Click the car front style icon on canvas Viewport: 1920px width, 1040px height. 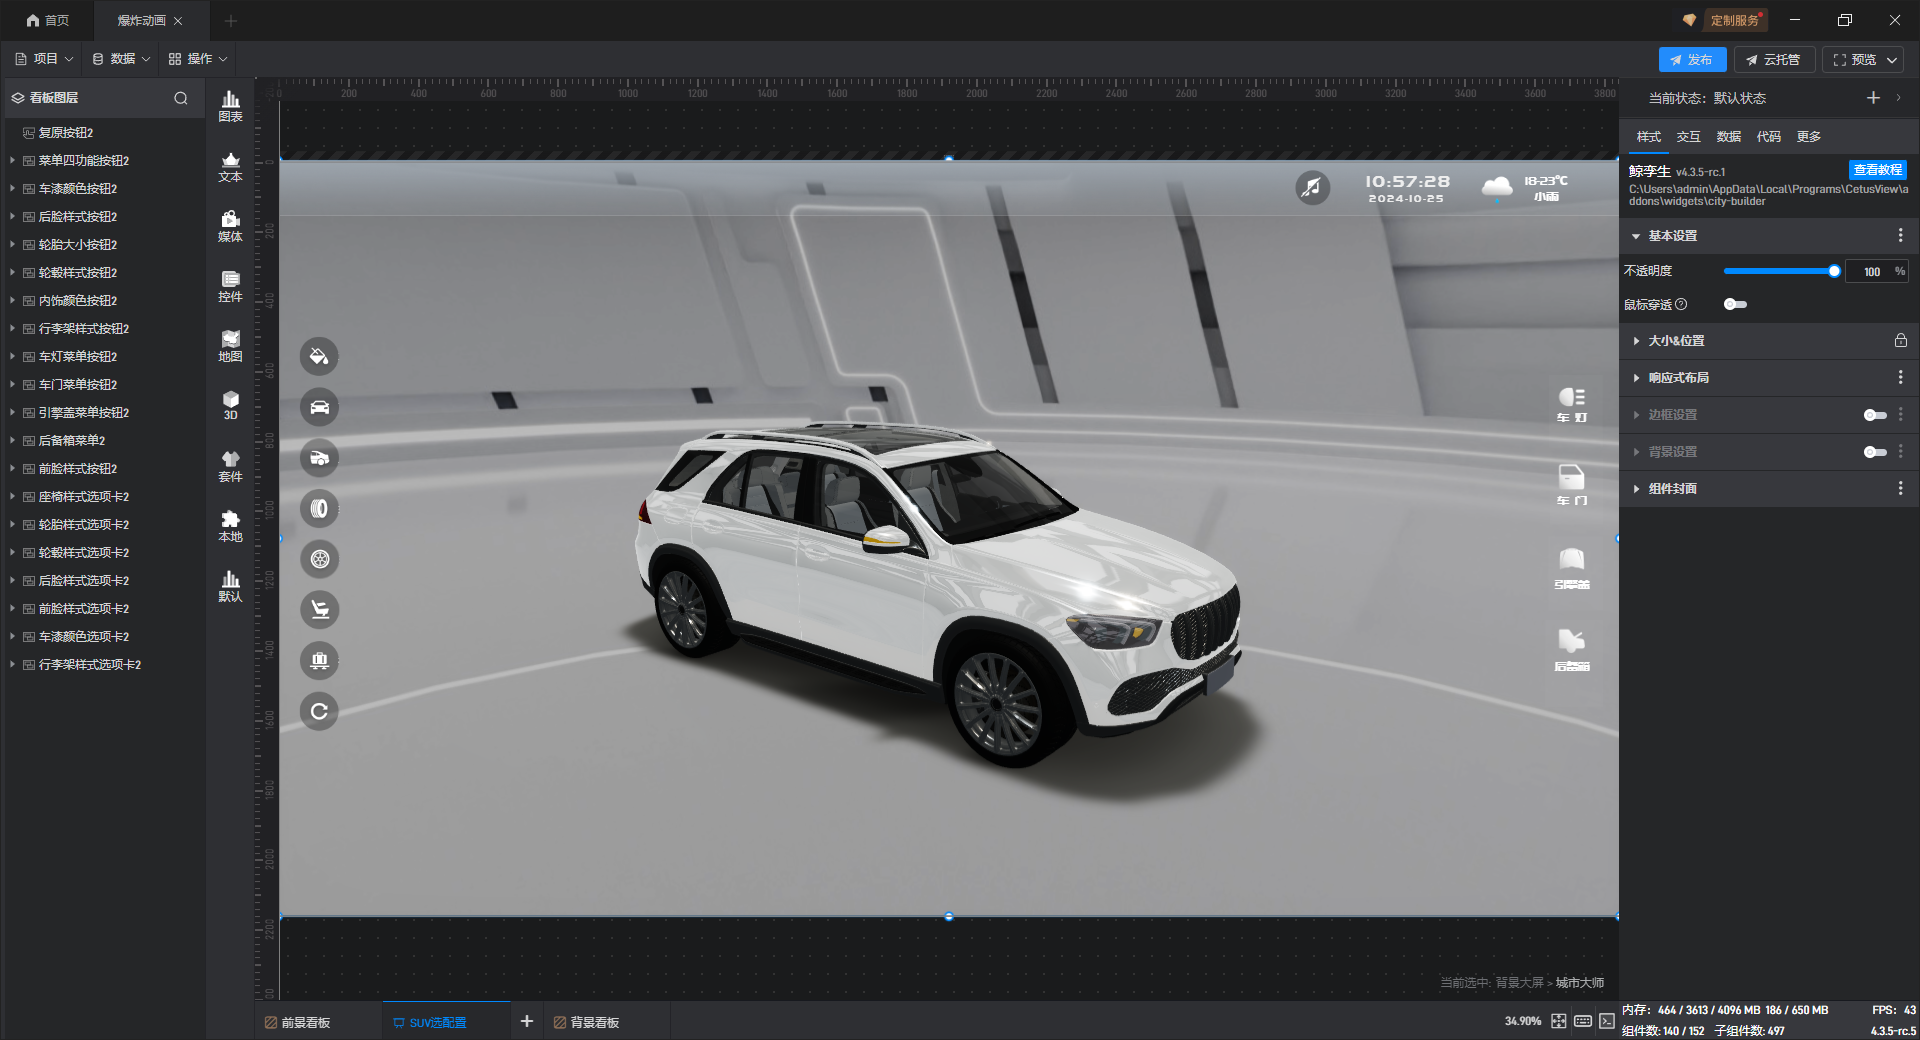tap(319, 407)
